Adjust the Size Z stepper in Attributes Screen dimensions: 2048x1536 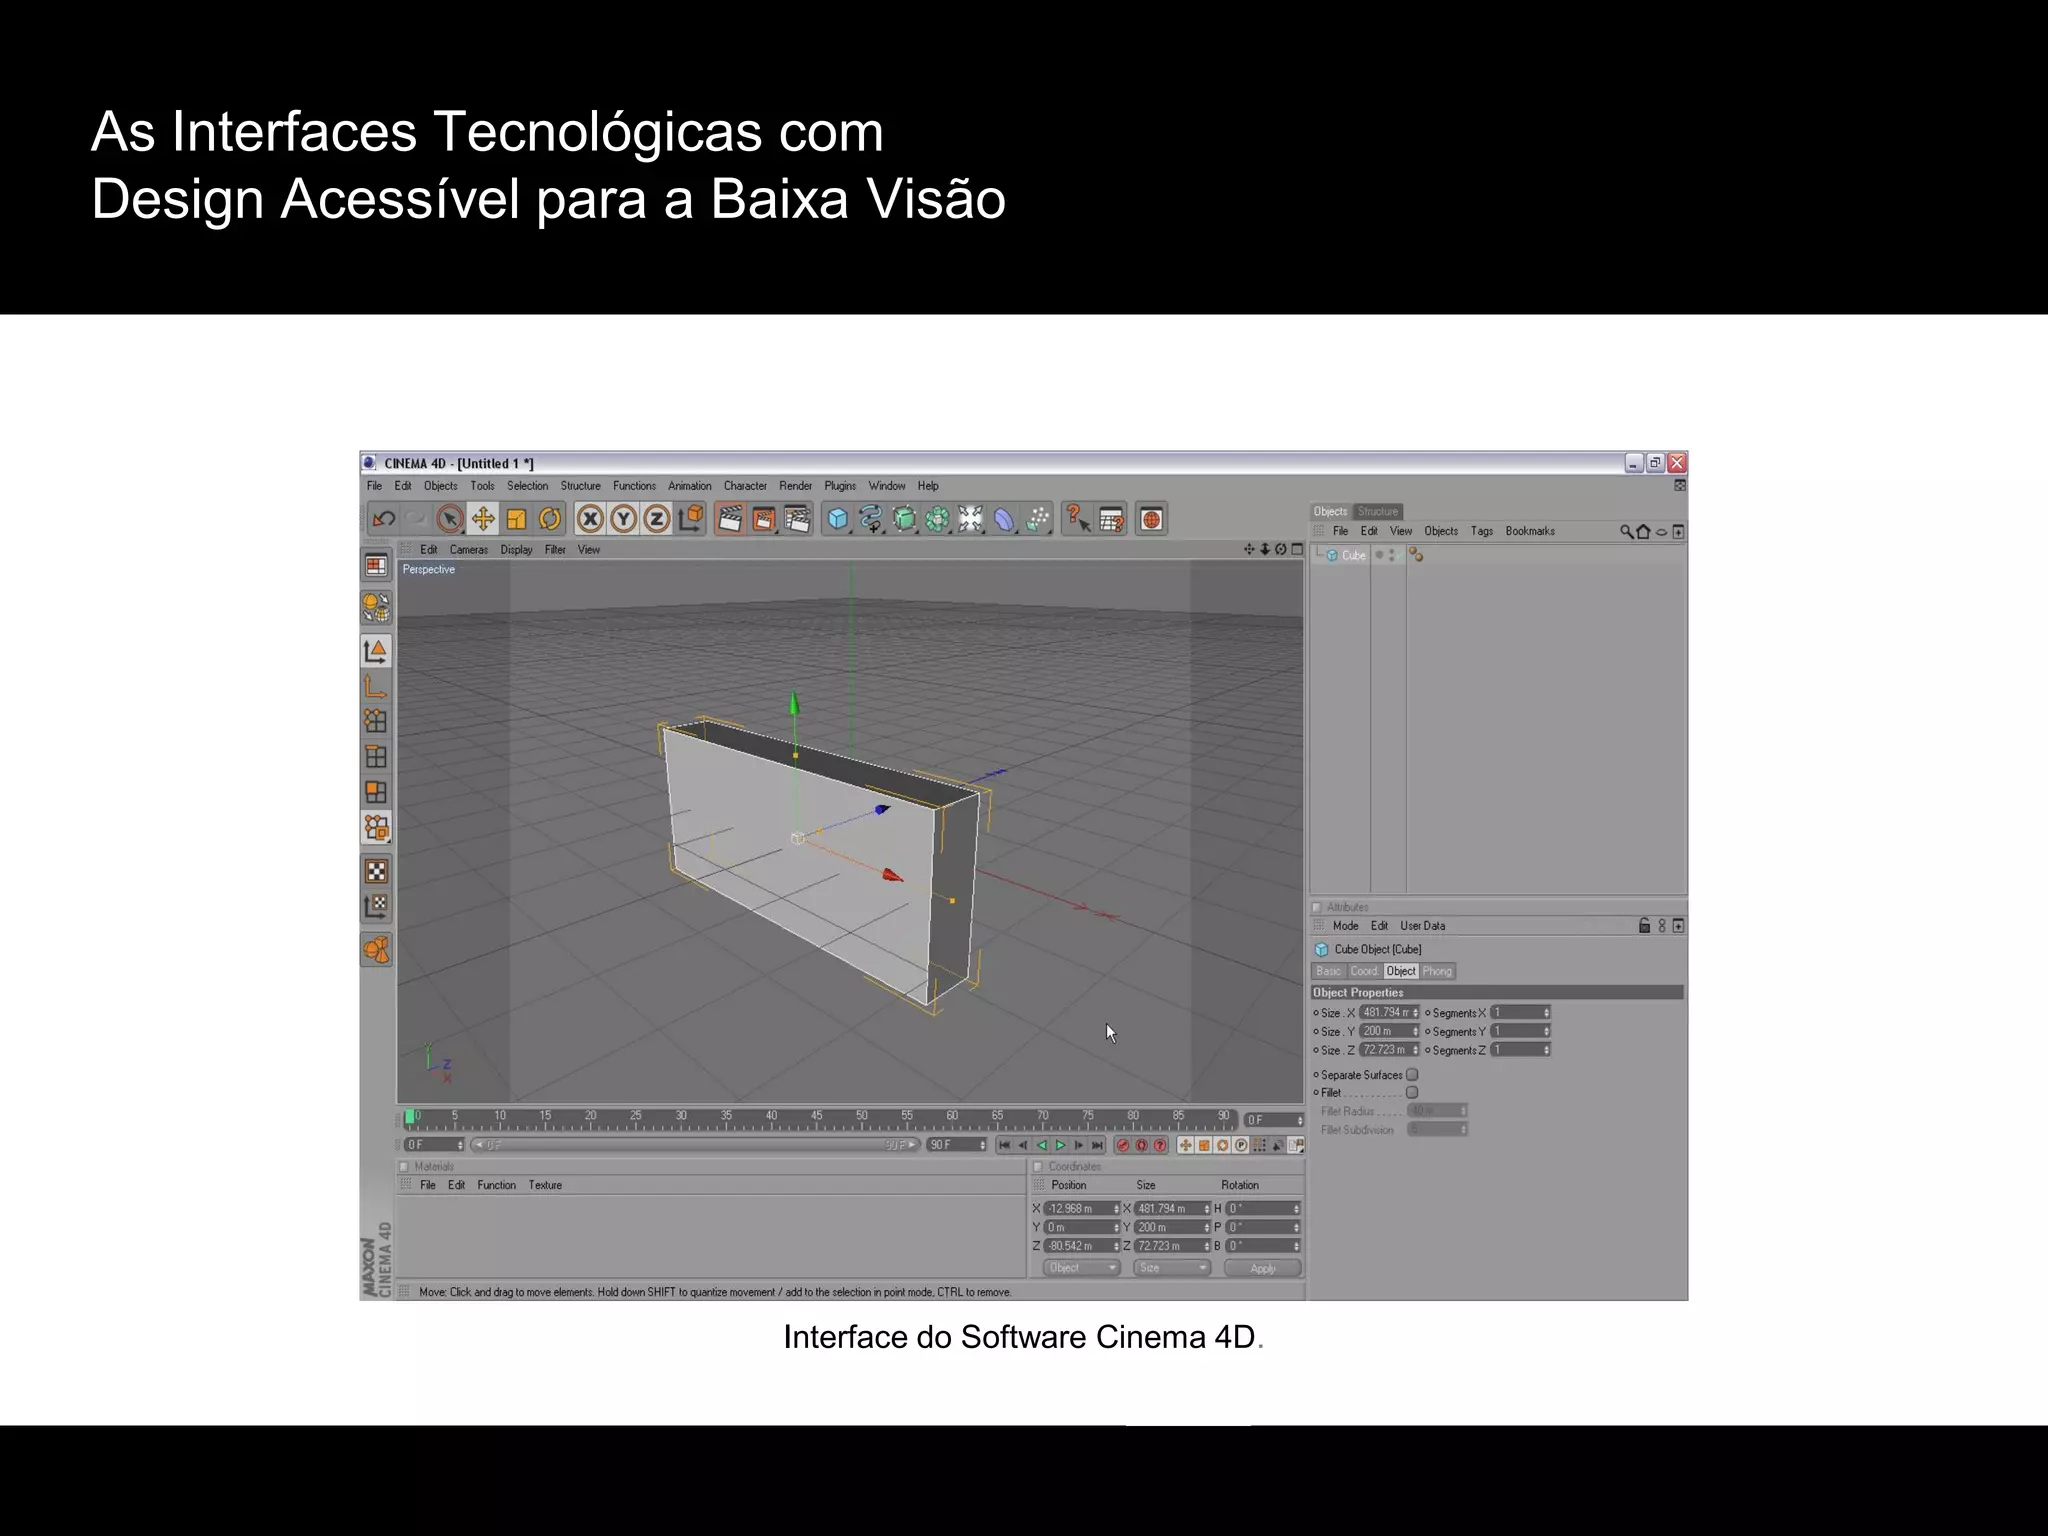[1416, 1050]
